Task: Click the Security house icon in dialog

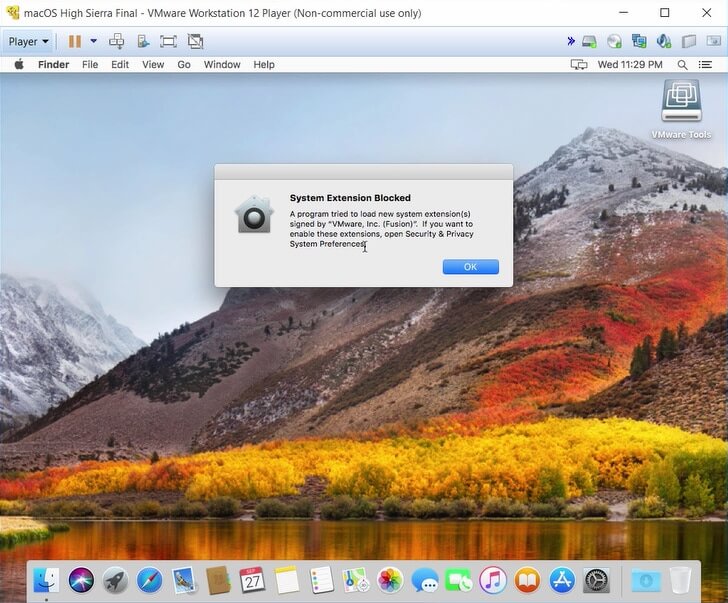Action: click(253, 214)
